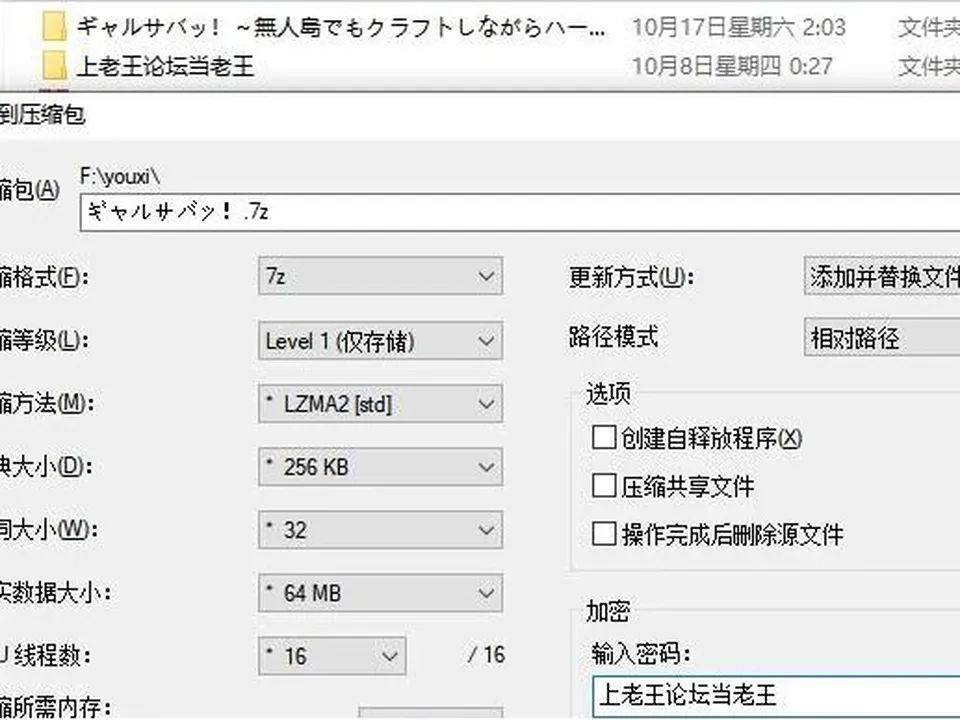Click archive name field ギャルサバッ！.7z
The image size is (960, 720).
coord(520,212)
